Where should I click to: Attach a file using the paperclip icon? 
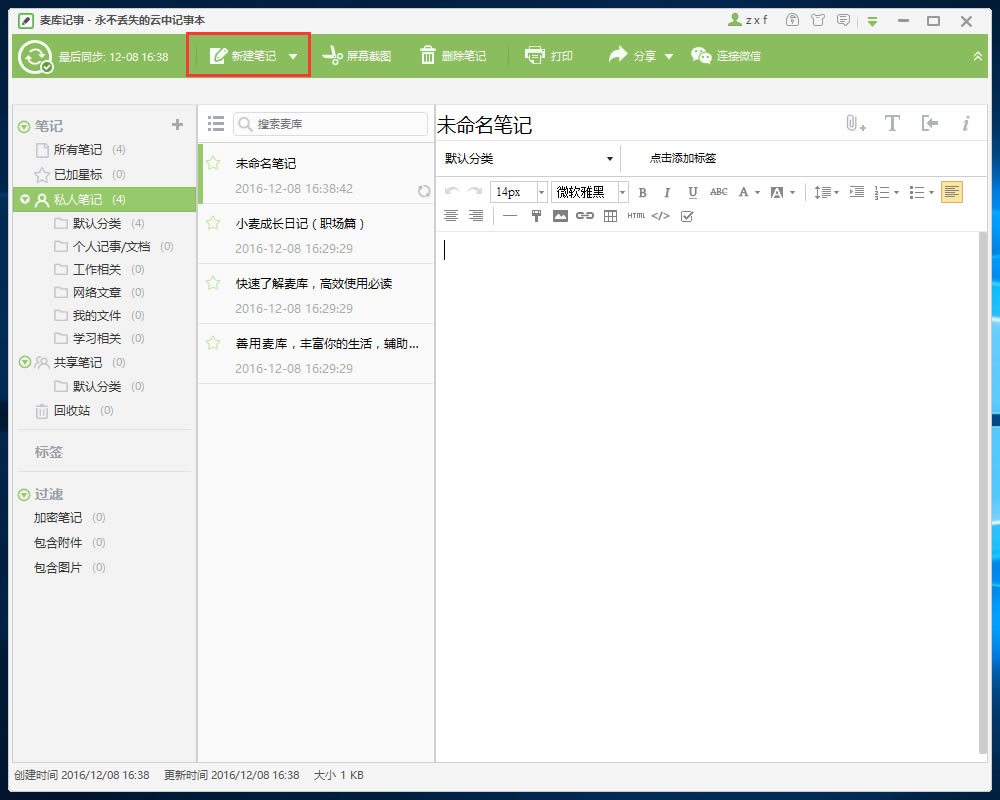(x=852, y=123)
